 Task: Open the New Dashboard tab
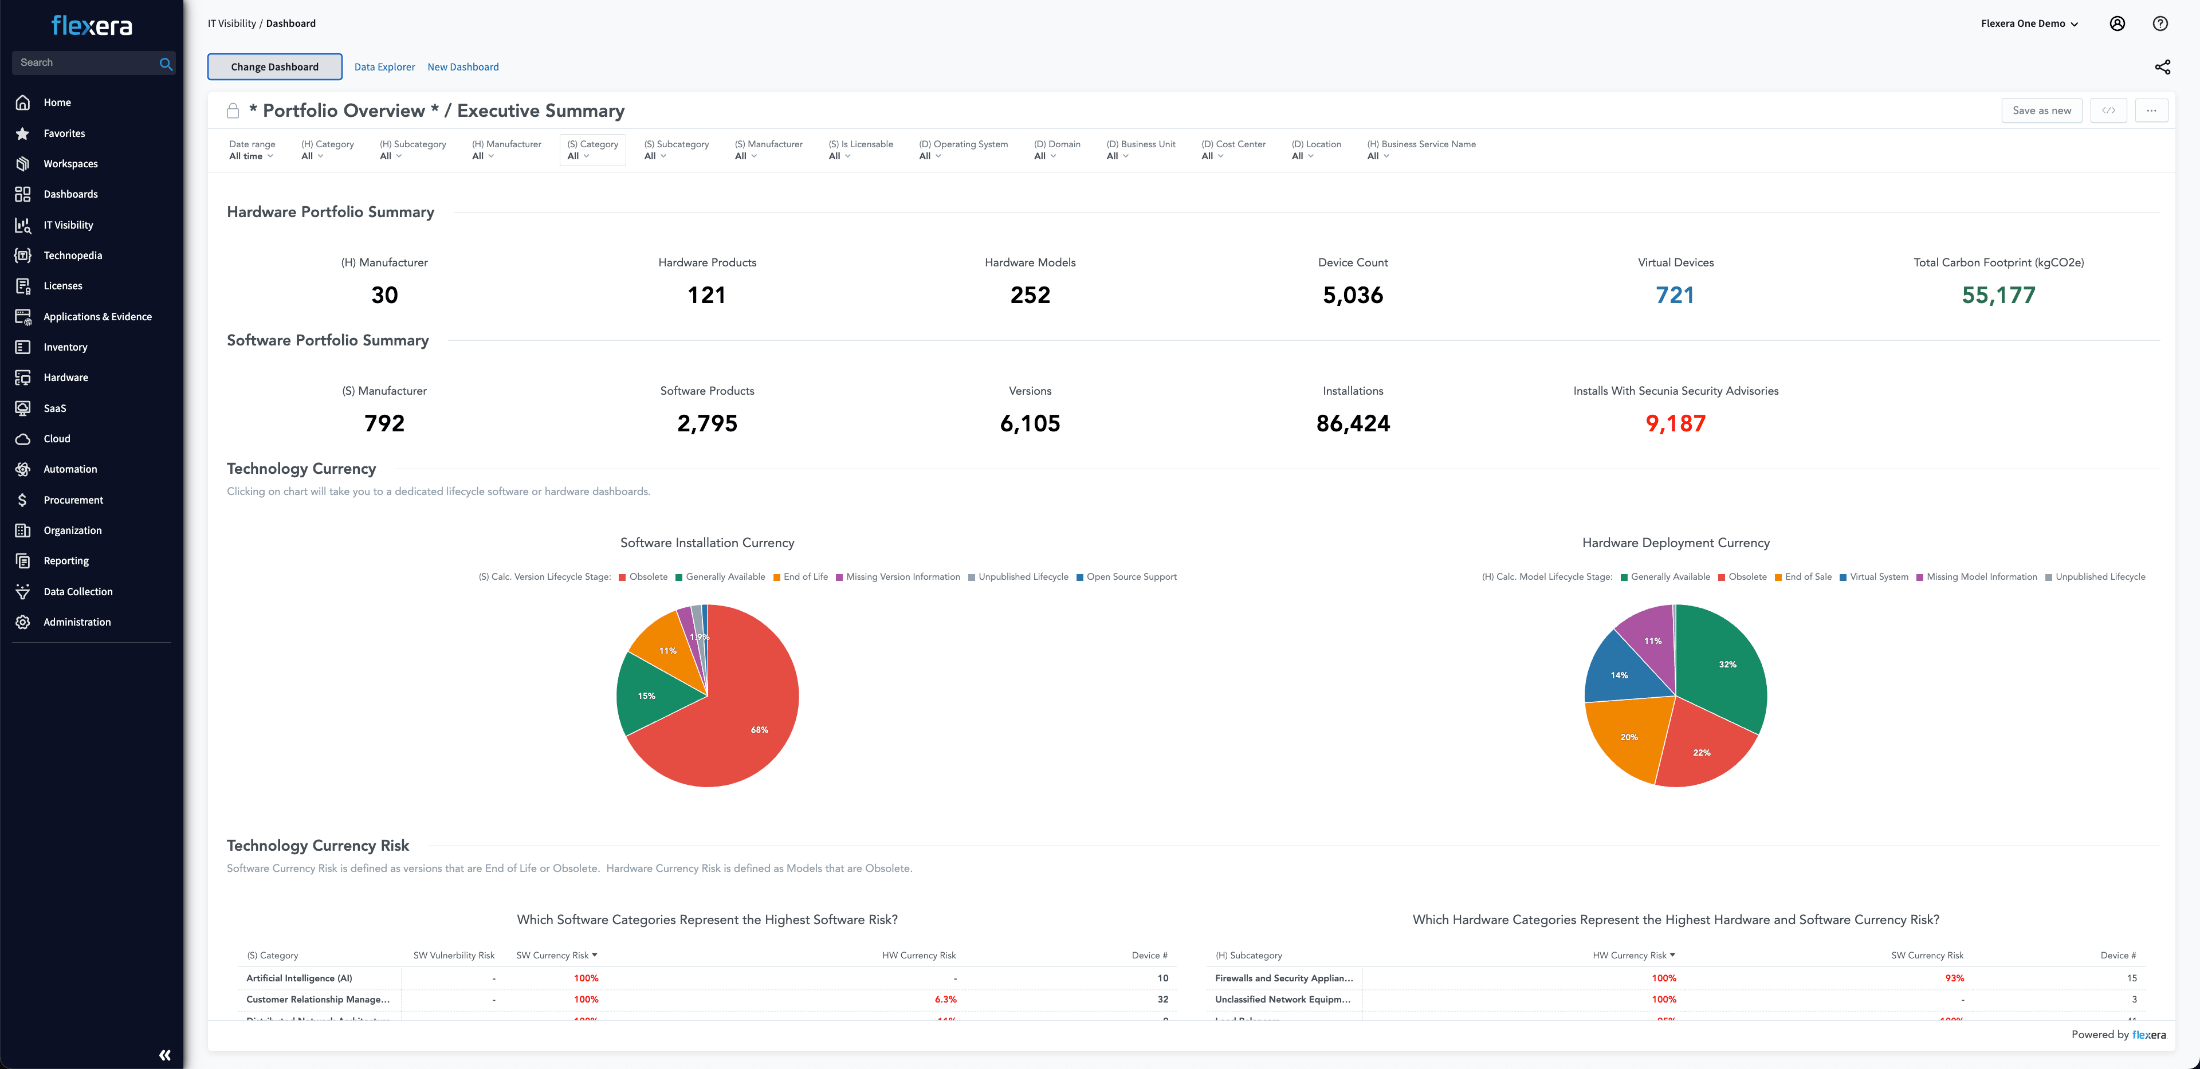(463, 67)
